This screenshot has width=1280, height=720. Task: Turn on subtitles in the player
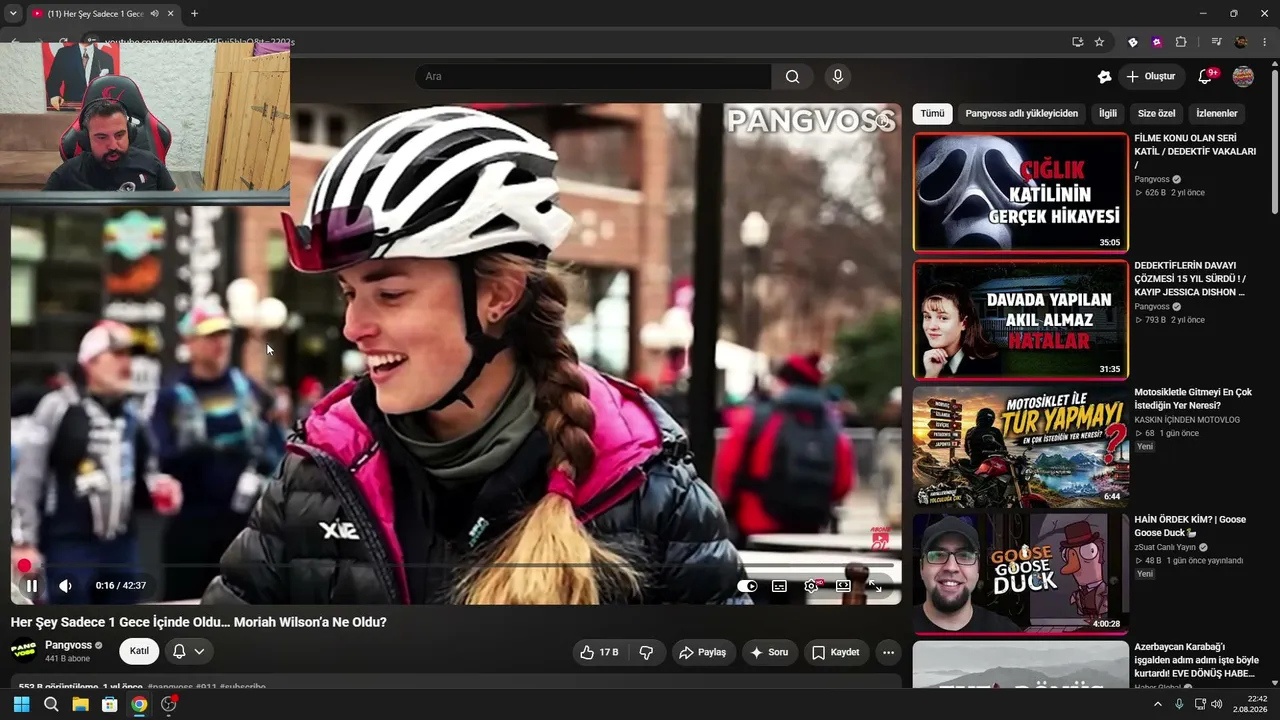coord(779,586)
